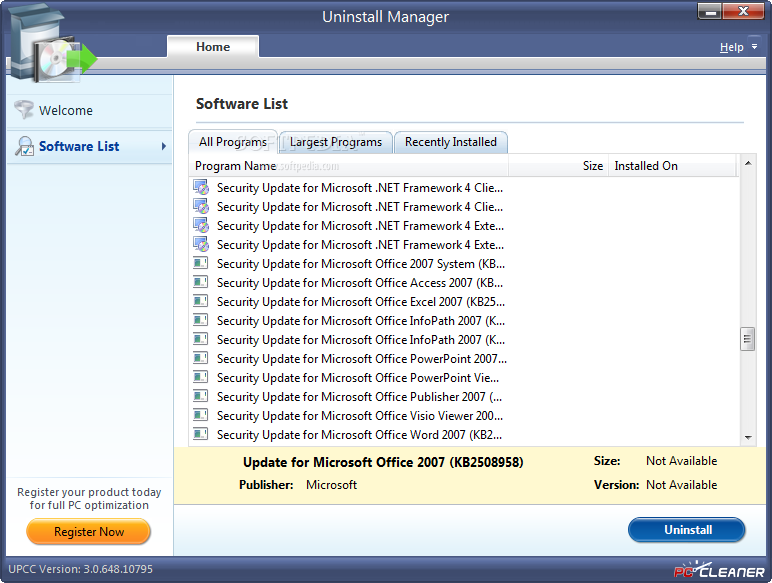The height and width of the screenshot is (583, 772).
Task: Switch to the All Programs tab
Action: point(233,142)
